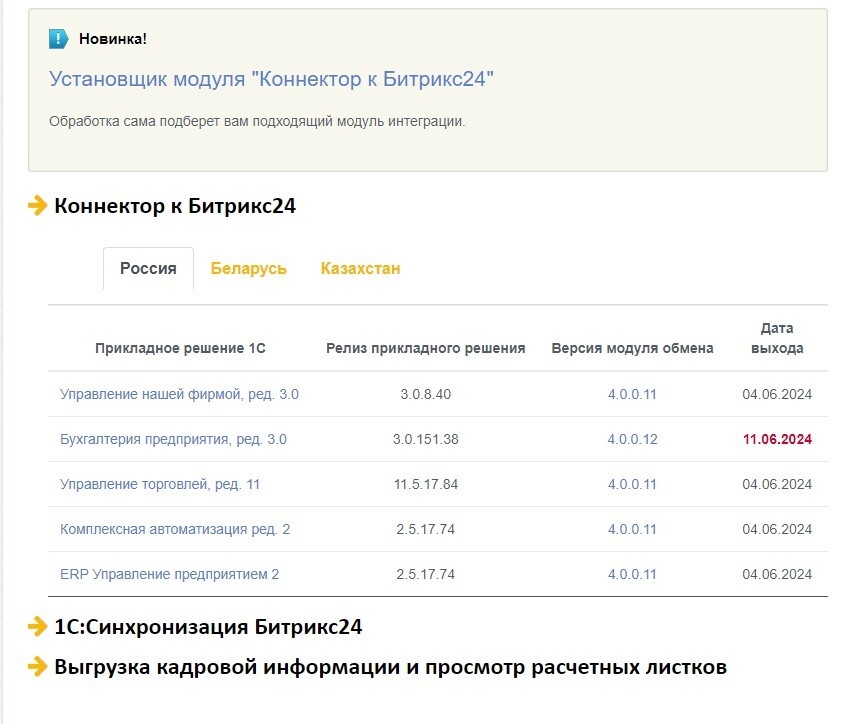Click the red date 11.06.2024
This screenshot has width=852, height=724.
coord(777,440)
